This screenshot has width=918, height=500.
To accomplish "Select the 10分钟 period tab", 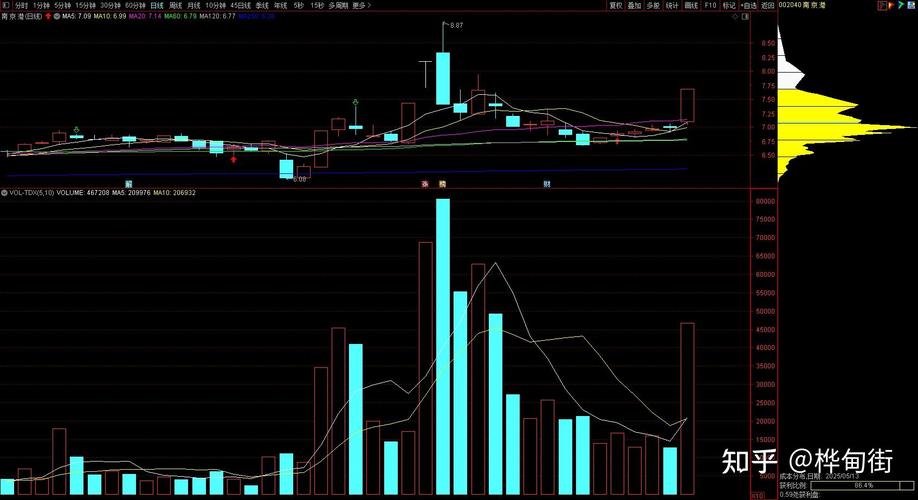I will pyautogui.click(x=215, y=5).
